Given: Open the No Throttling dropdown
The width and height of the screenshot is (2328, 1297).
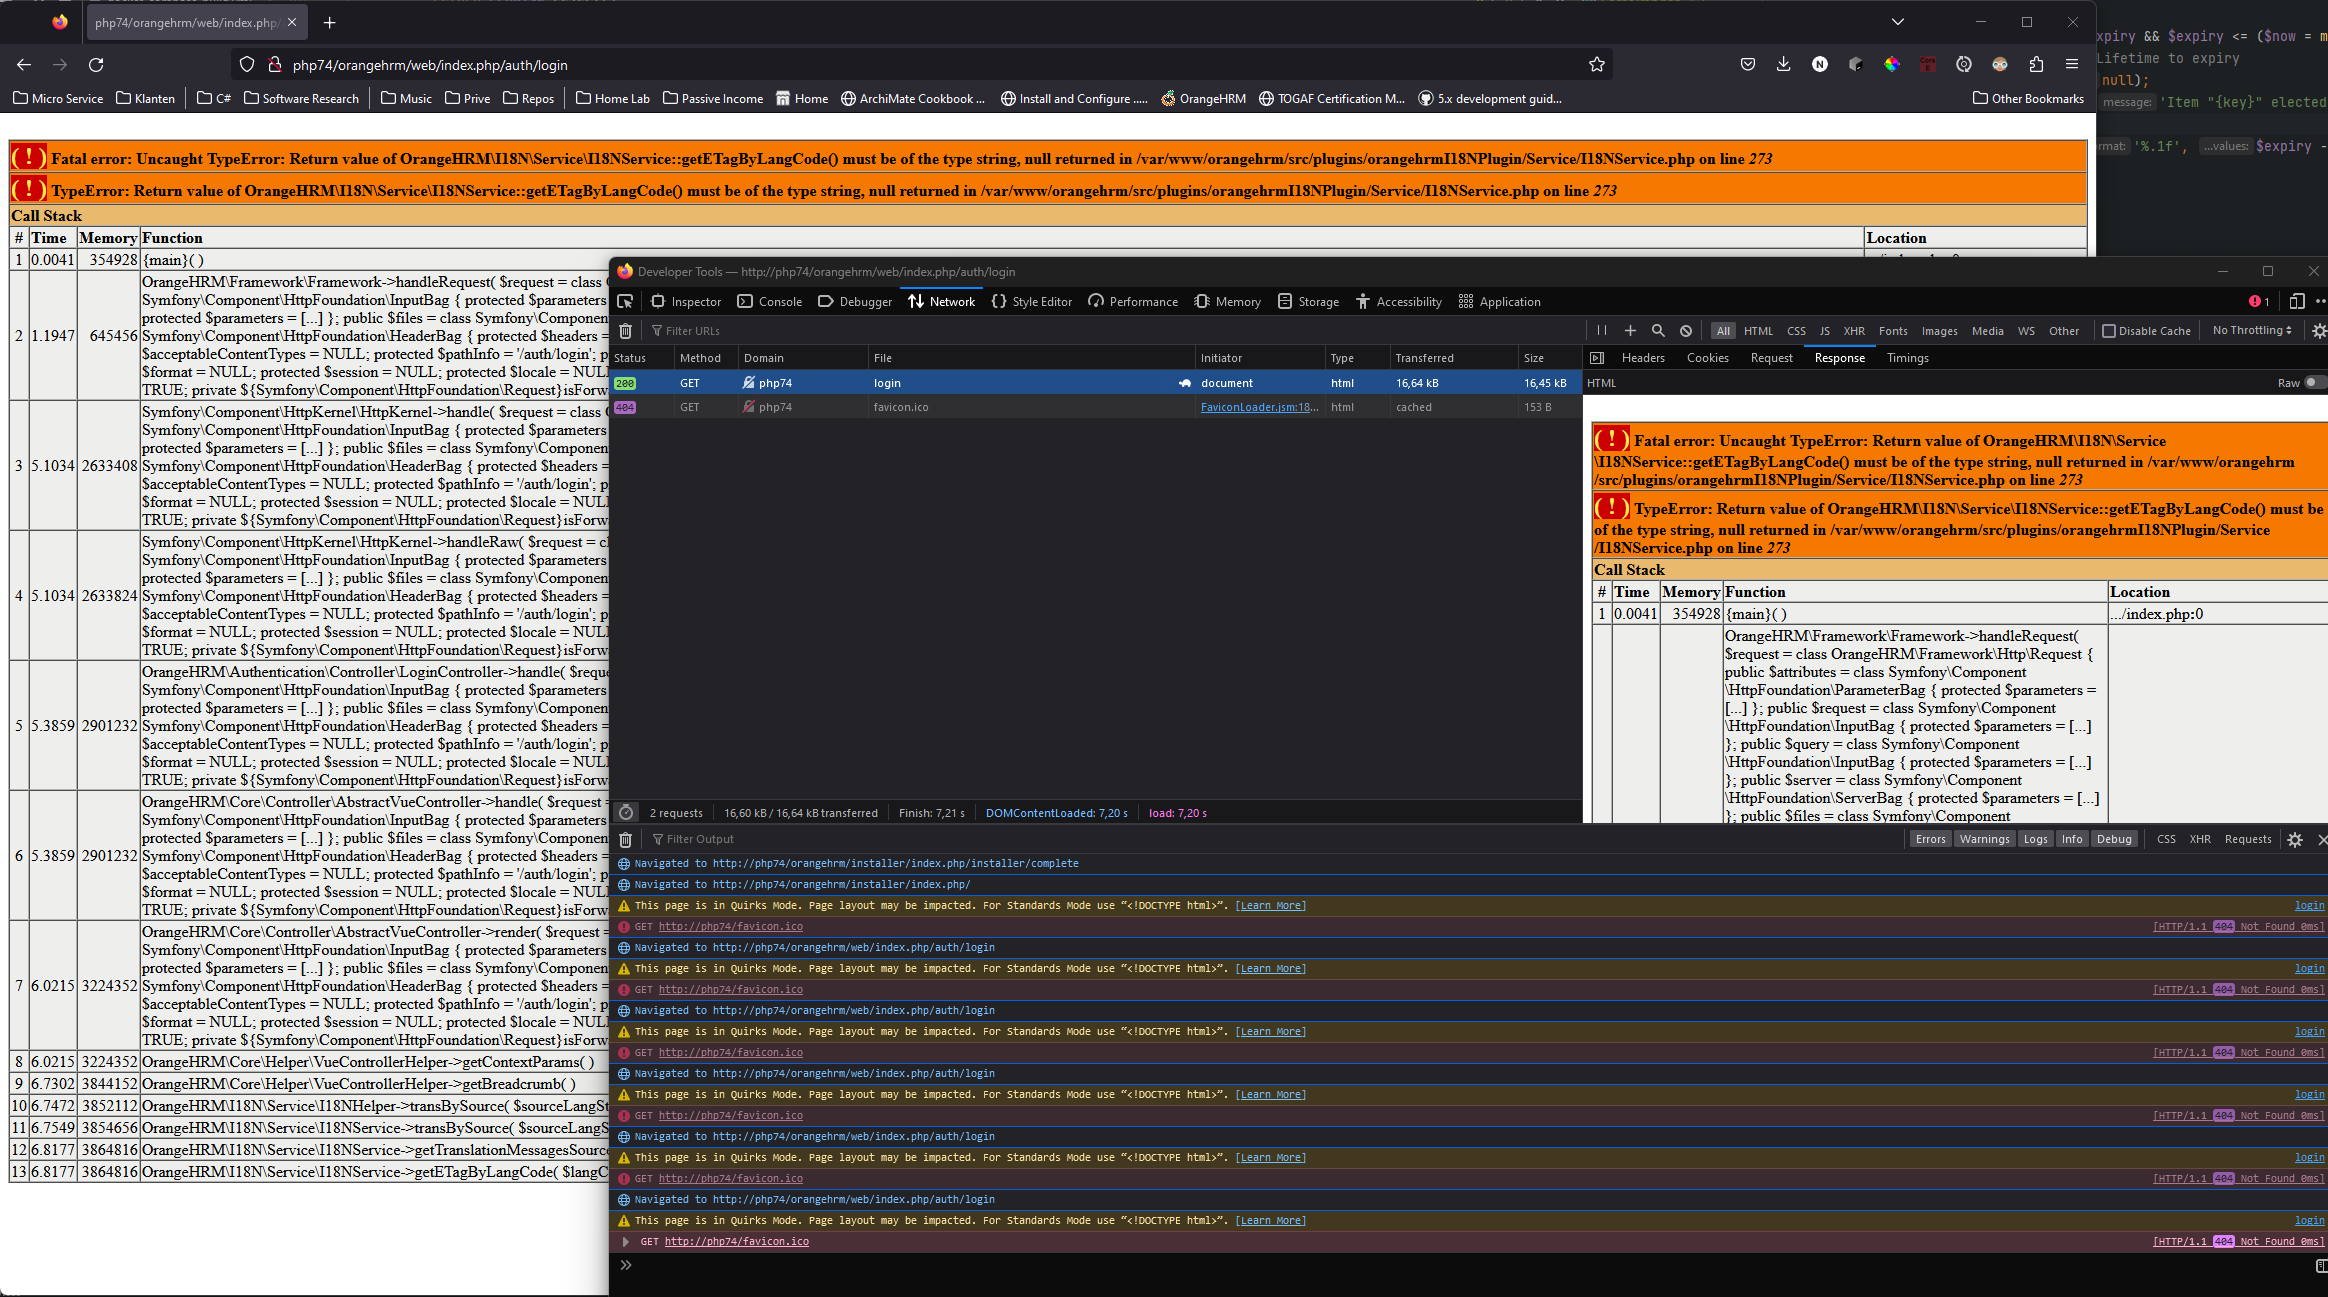Looking at the screenshot, I should pos(2249,330).
